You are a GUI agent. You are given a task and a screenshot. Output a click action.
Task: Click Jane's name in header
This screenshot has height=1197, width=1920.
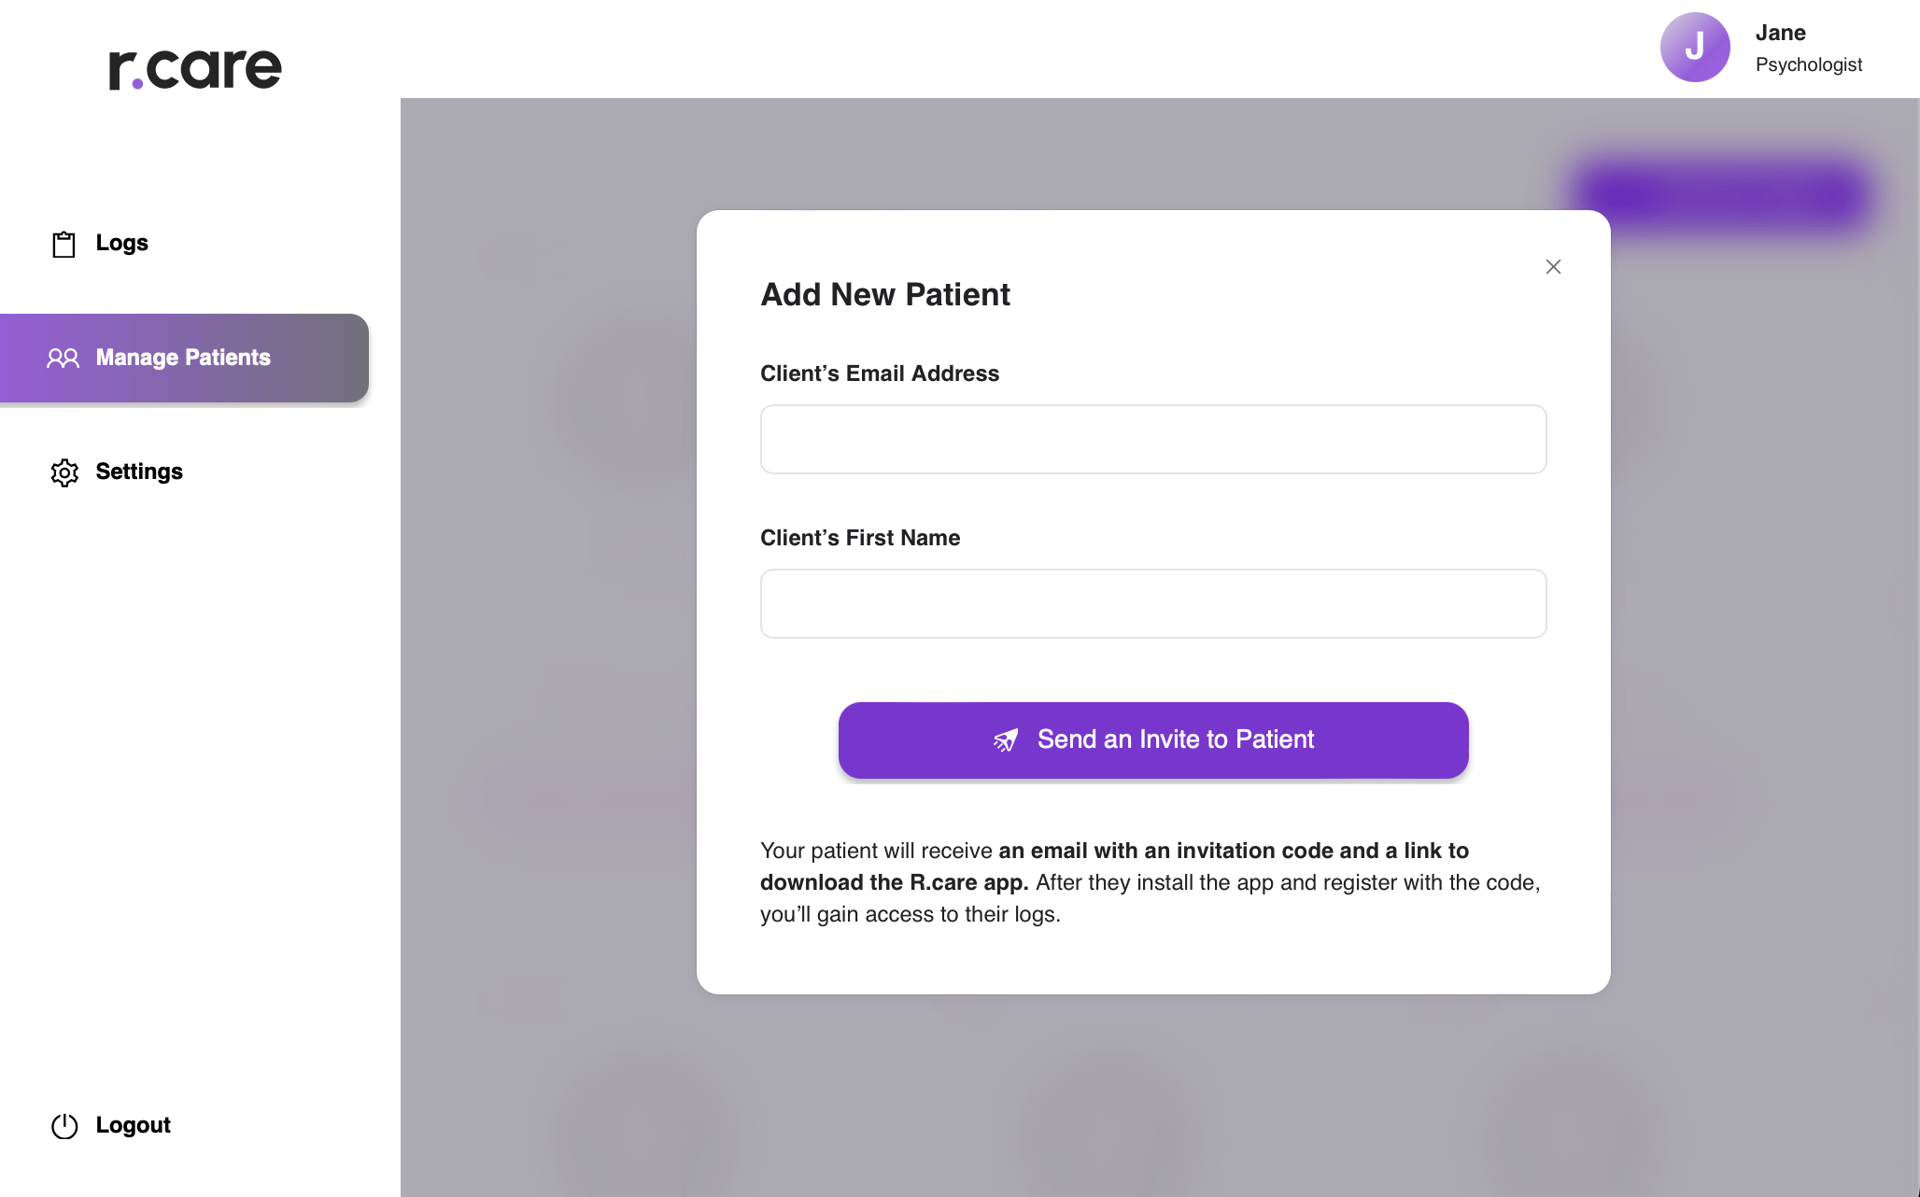coord(1781,32)
